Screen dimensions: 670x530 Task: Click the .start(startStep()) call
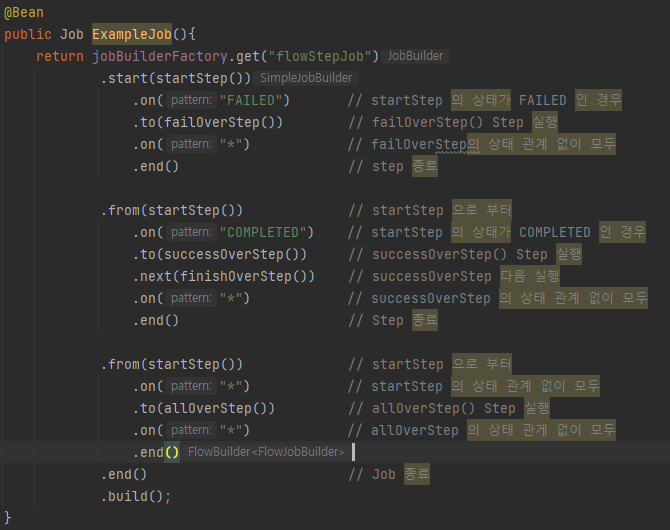176,79
